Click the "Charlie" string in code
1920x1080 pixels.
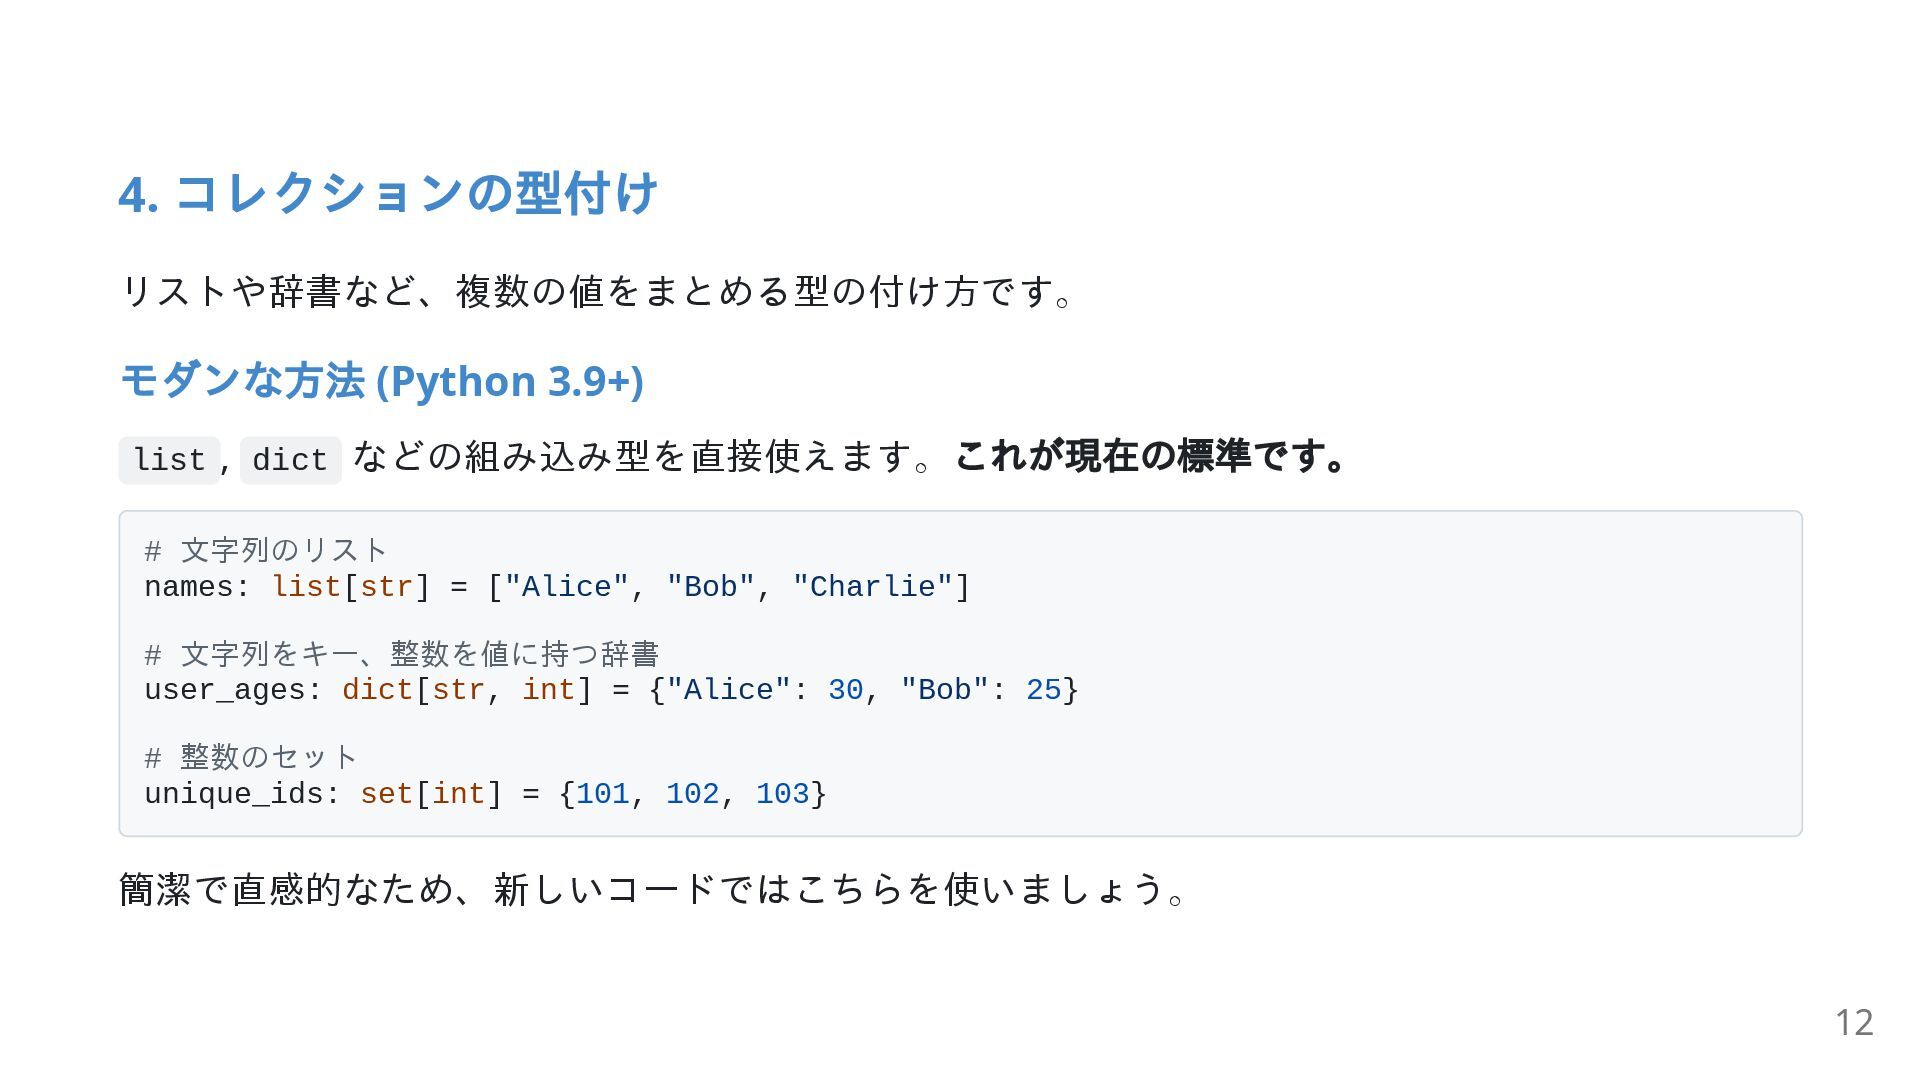pyautogui.click(x=872, y=587)
